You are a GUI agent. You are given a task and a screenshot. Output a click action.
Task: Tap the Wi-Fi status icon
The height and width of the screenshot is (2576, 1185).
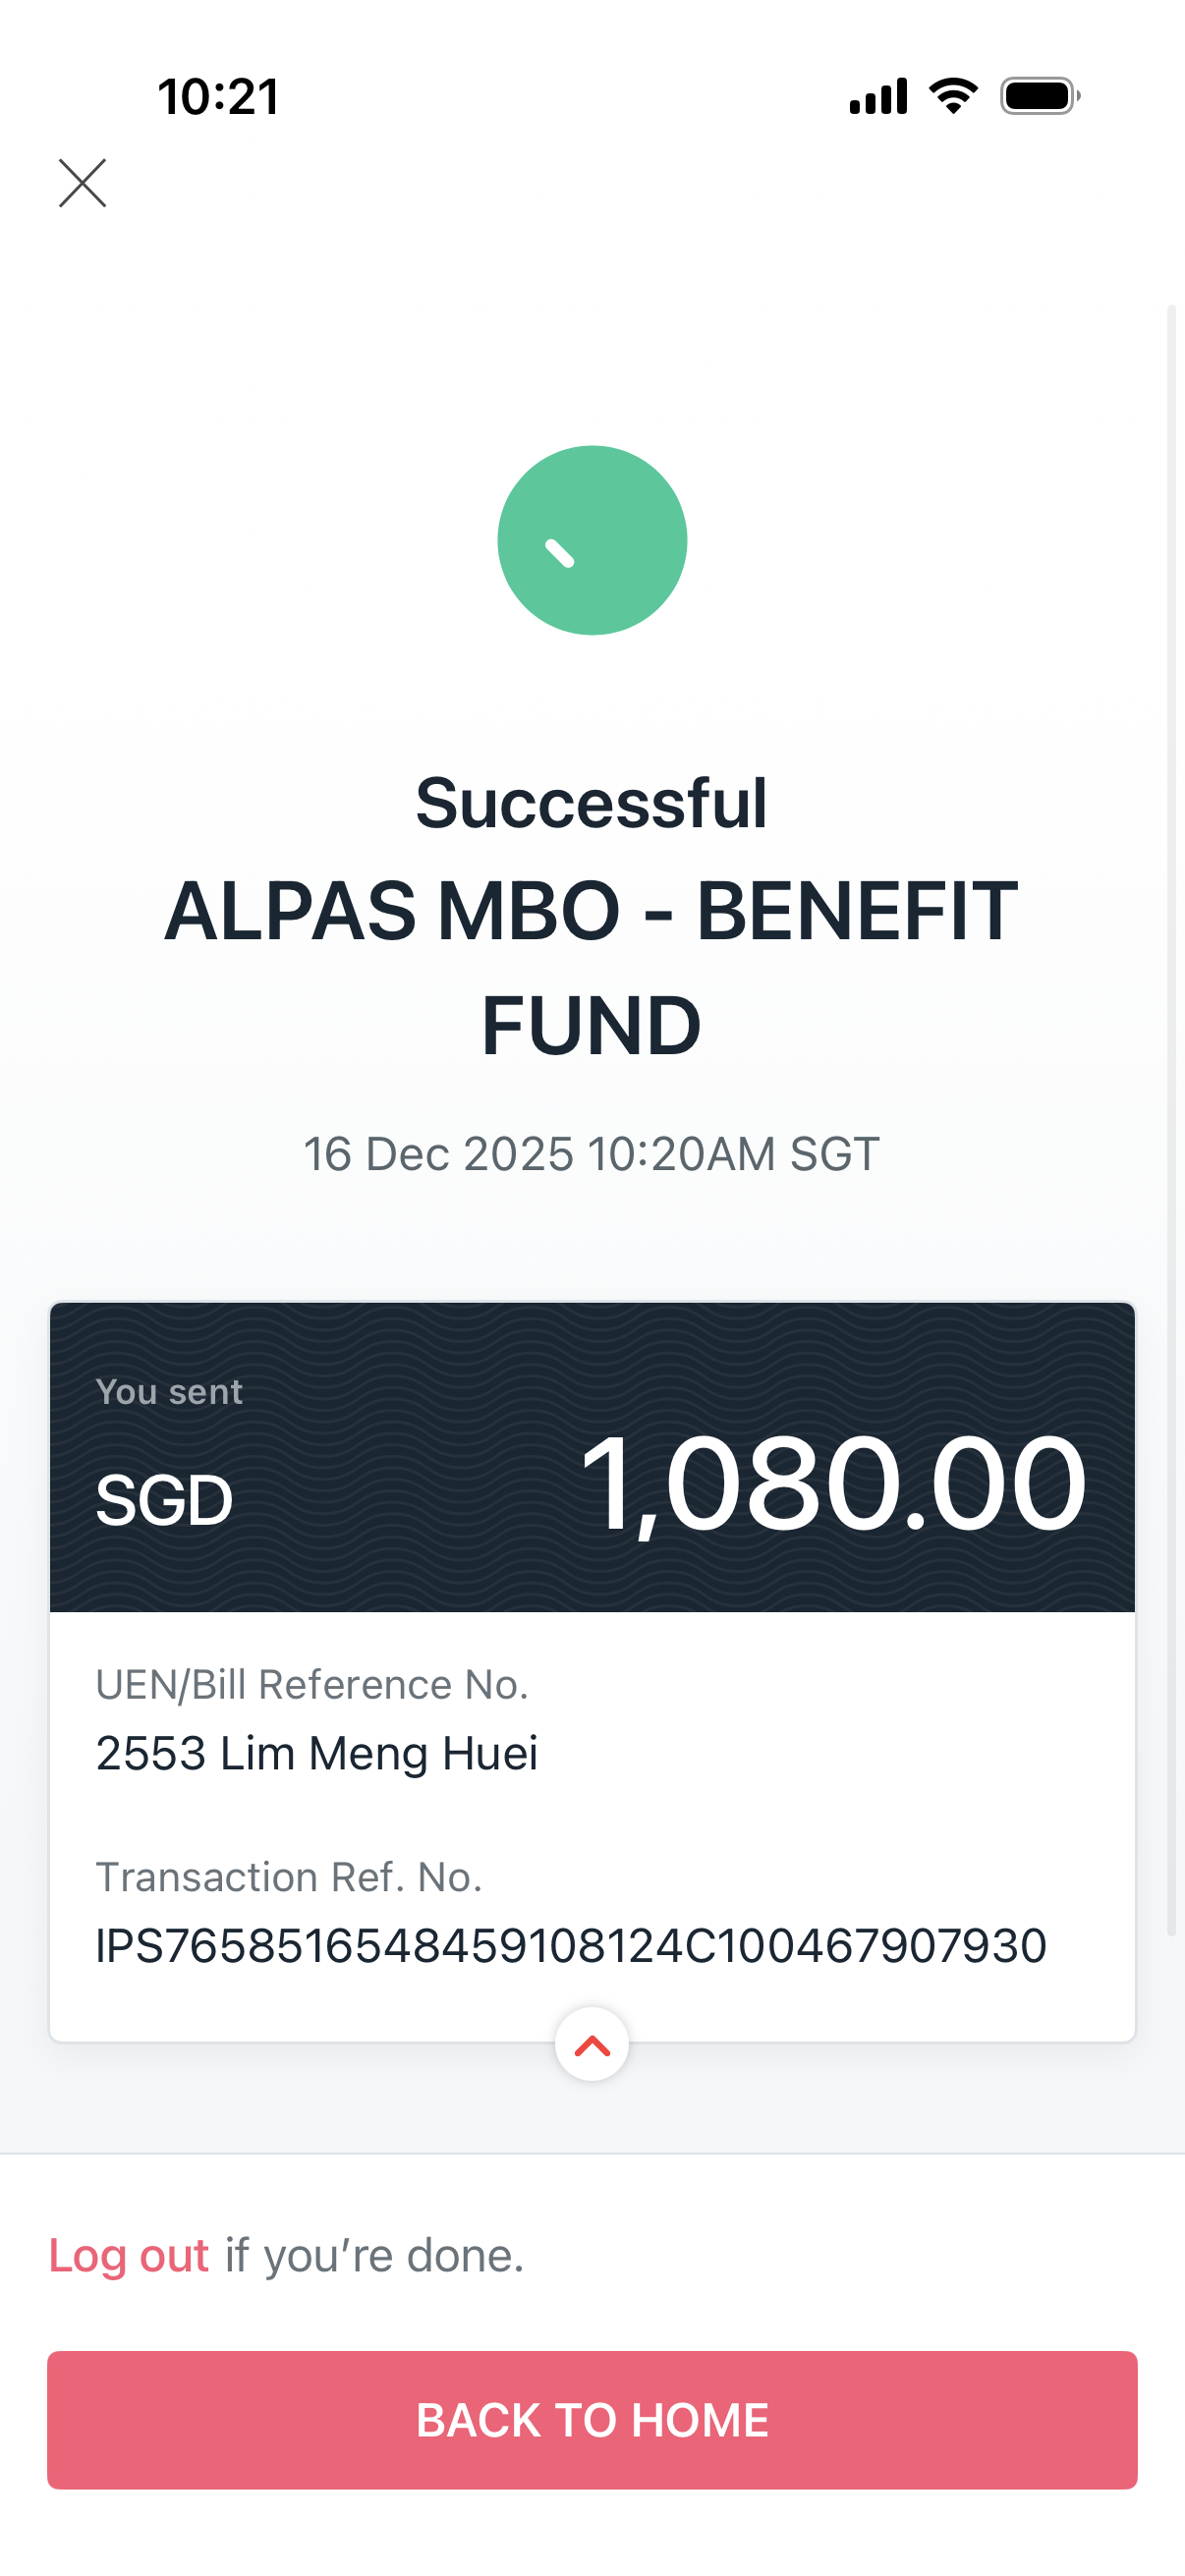pyautogui.click(x=953, y=96)
